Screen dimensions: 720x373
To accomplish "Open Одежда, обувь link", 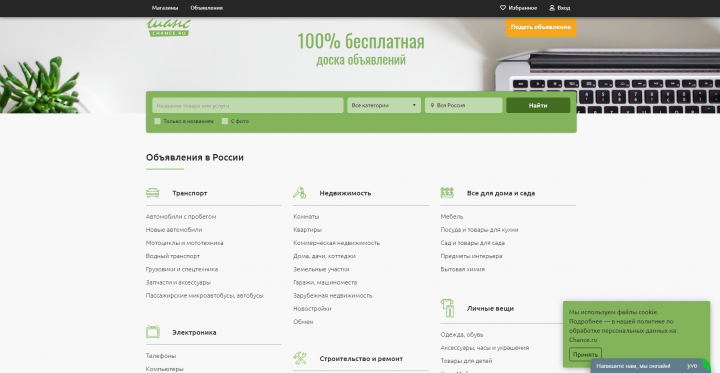I will click(462, 335).
